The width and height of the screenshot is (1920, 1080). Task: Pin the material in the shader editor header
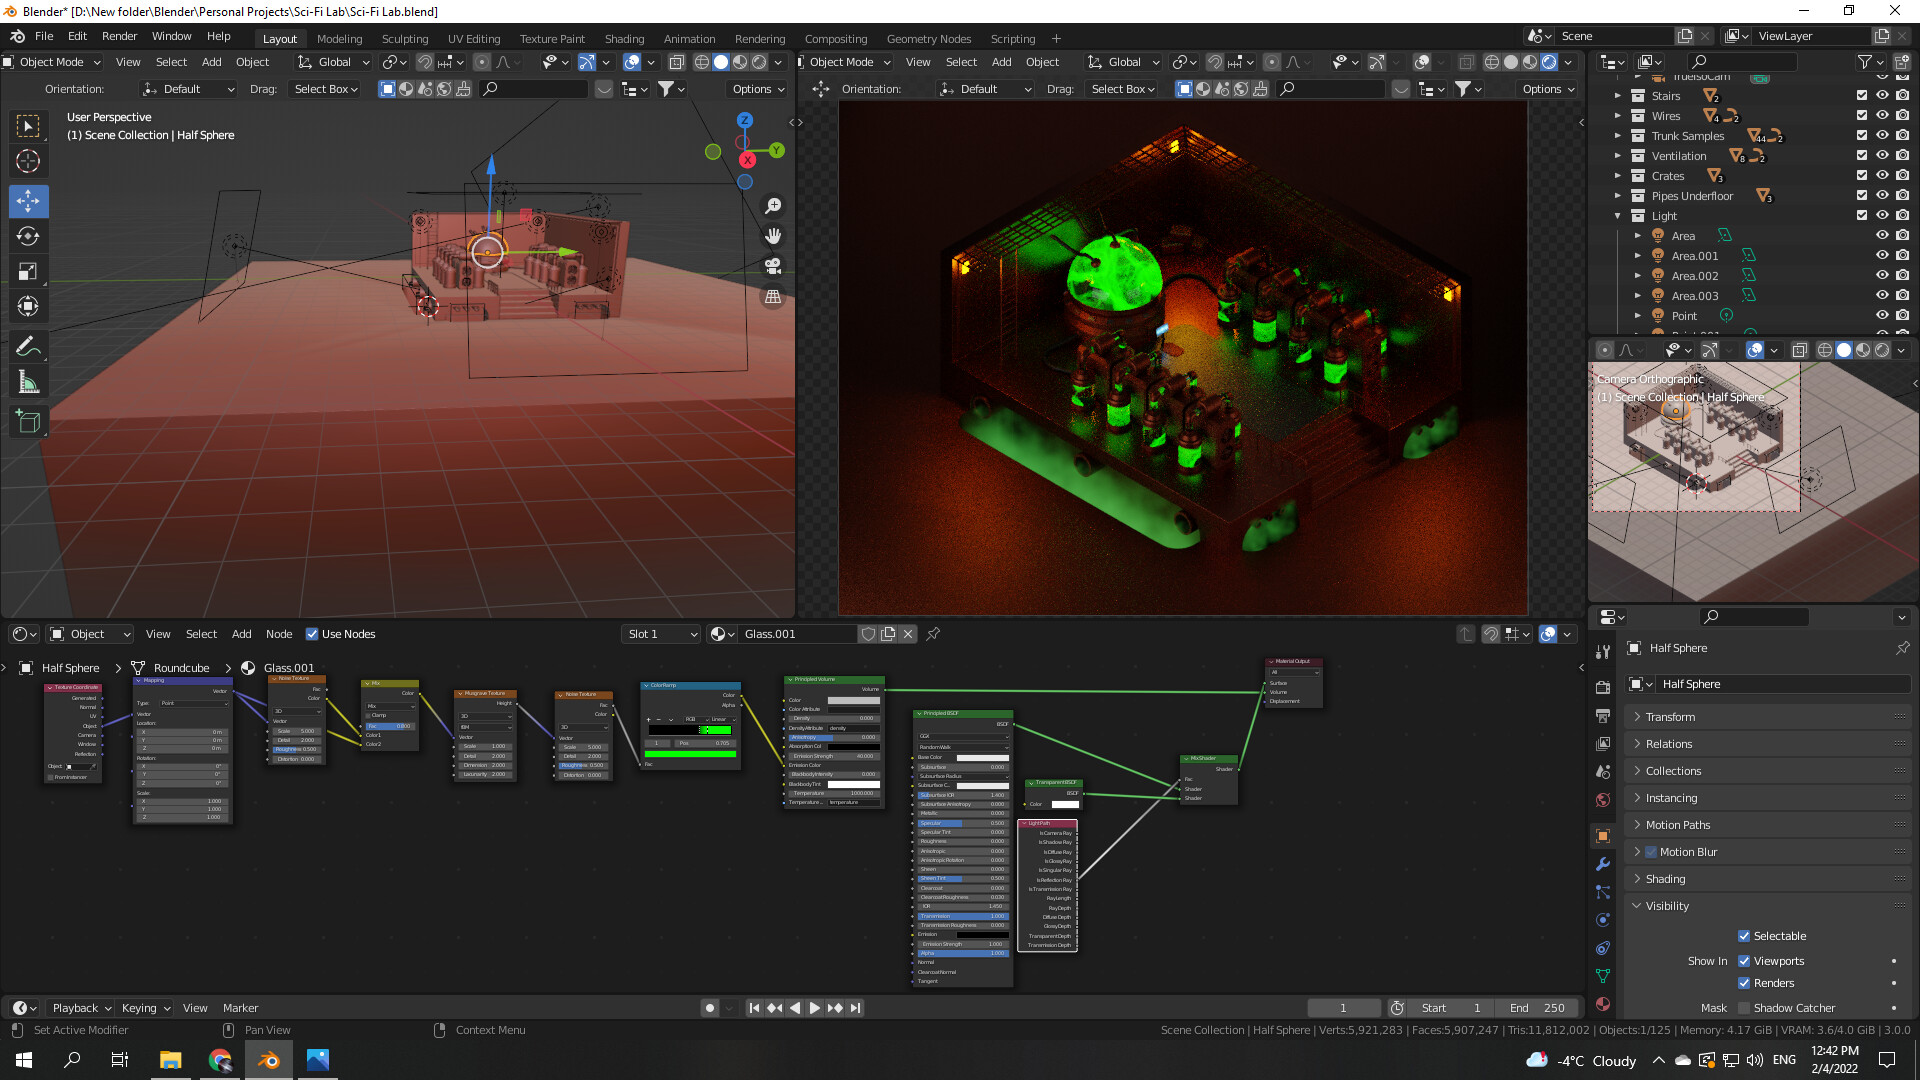[x=933, y=634]
